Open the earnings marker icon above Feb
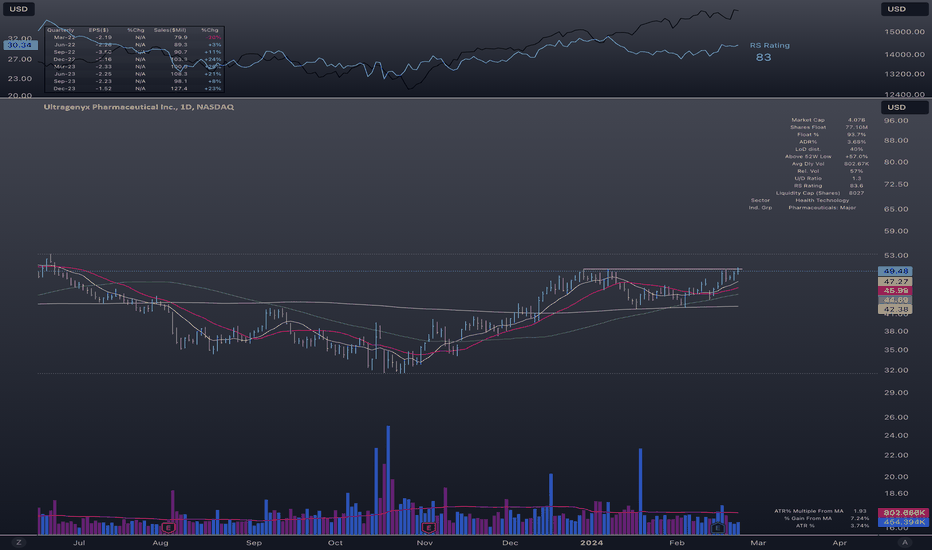932x550 pixels. click(717, 527)
